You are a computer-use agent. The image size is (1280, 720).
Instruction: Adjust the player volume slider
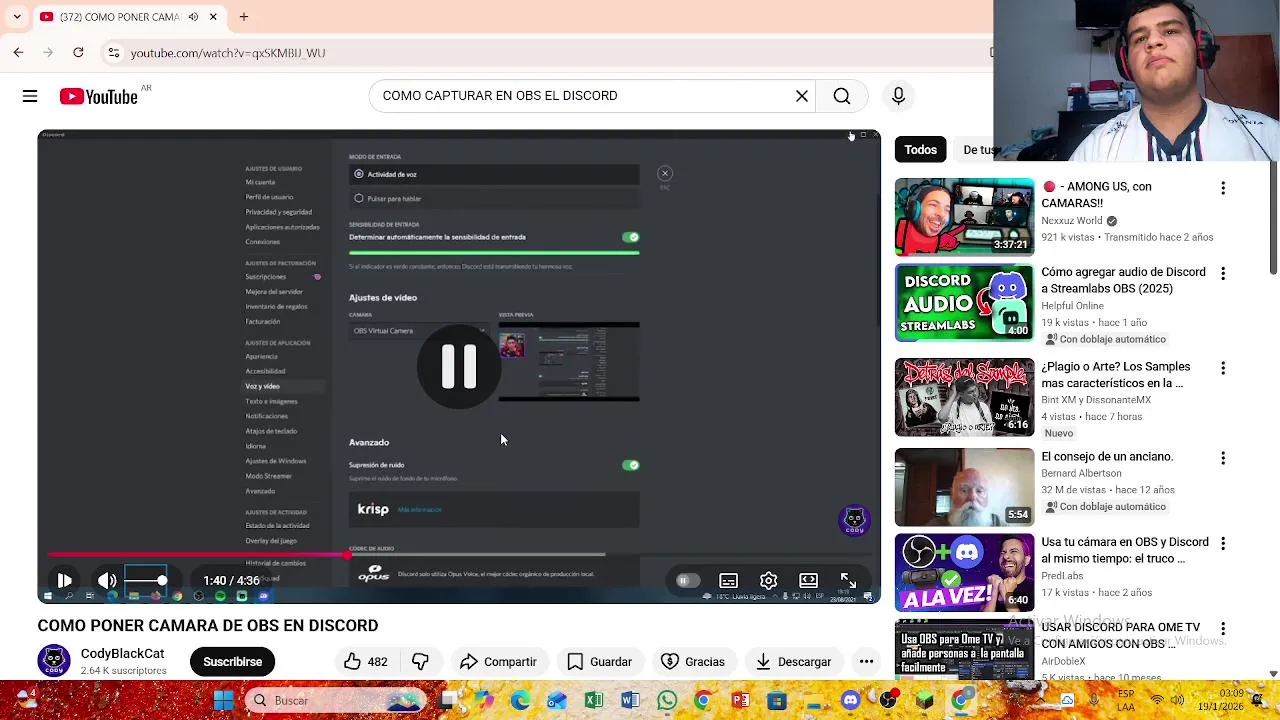[146, 580]
